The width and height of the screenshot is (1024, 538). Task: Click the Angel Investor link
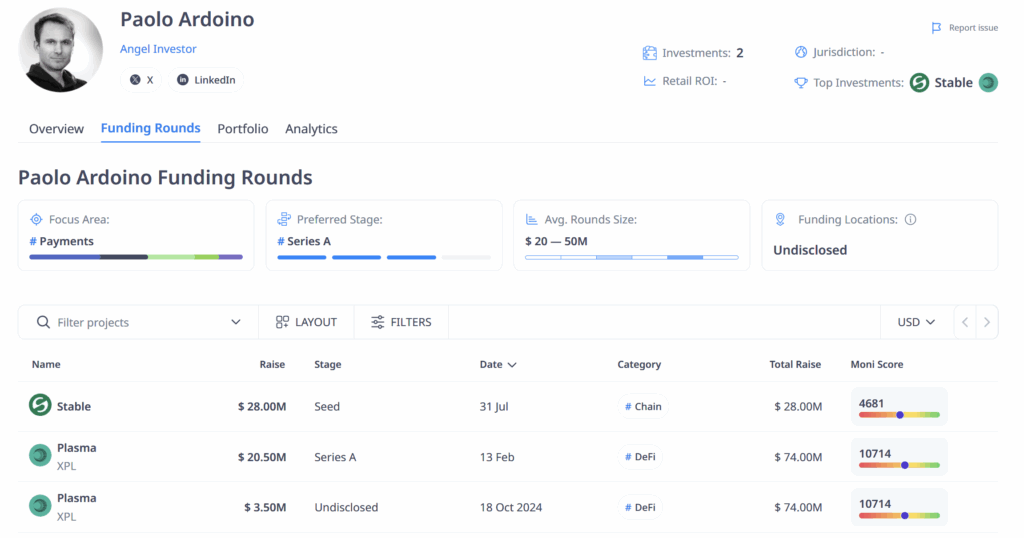click(x=158, y=49)
